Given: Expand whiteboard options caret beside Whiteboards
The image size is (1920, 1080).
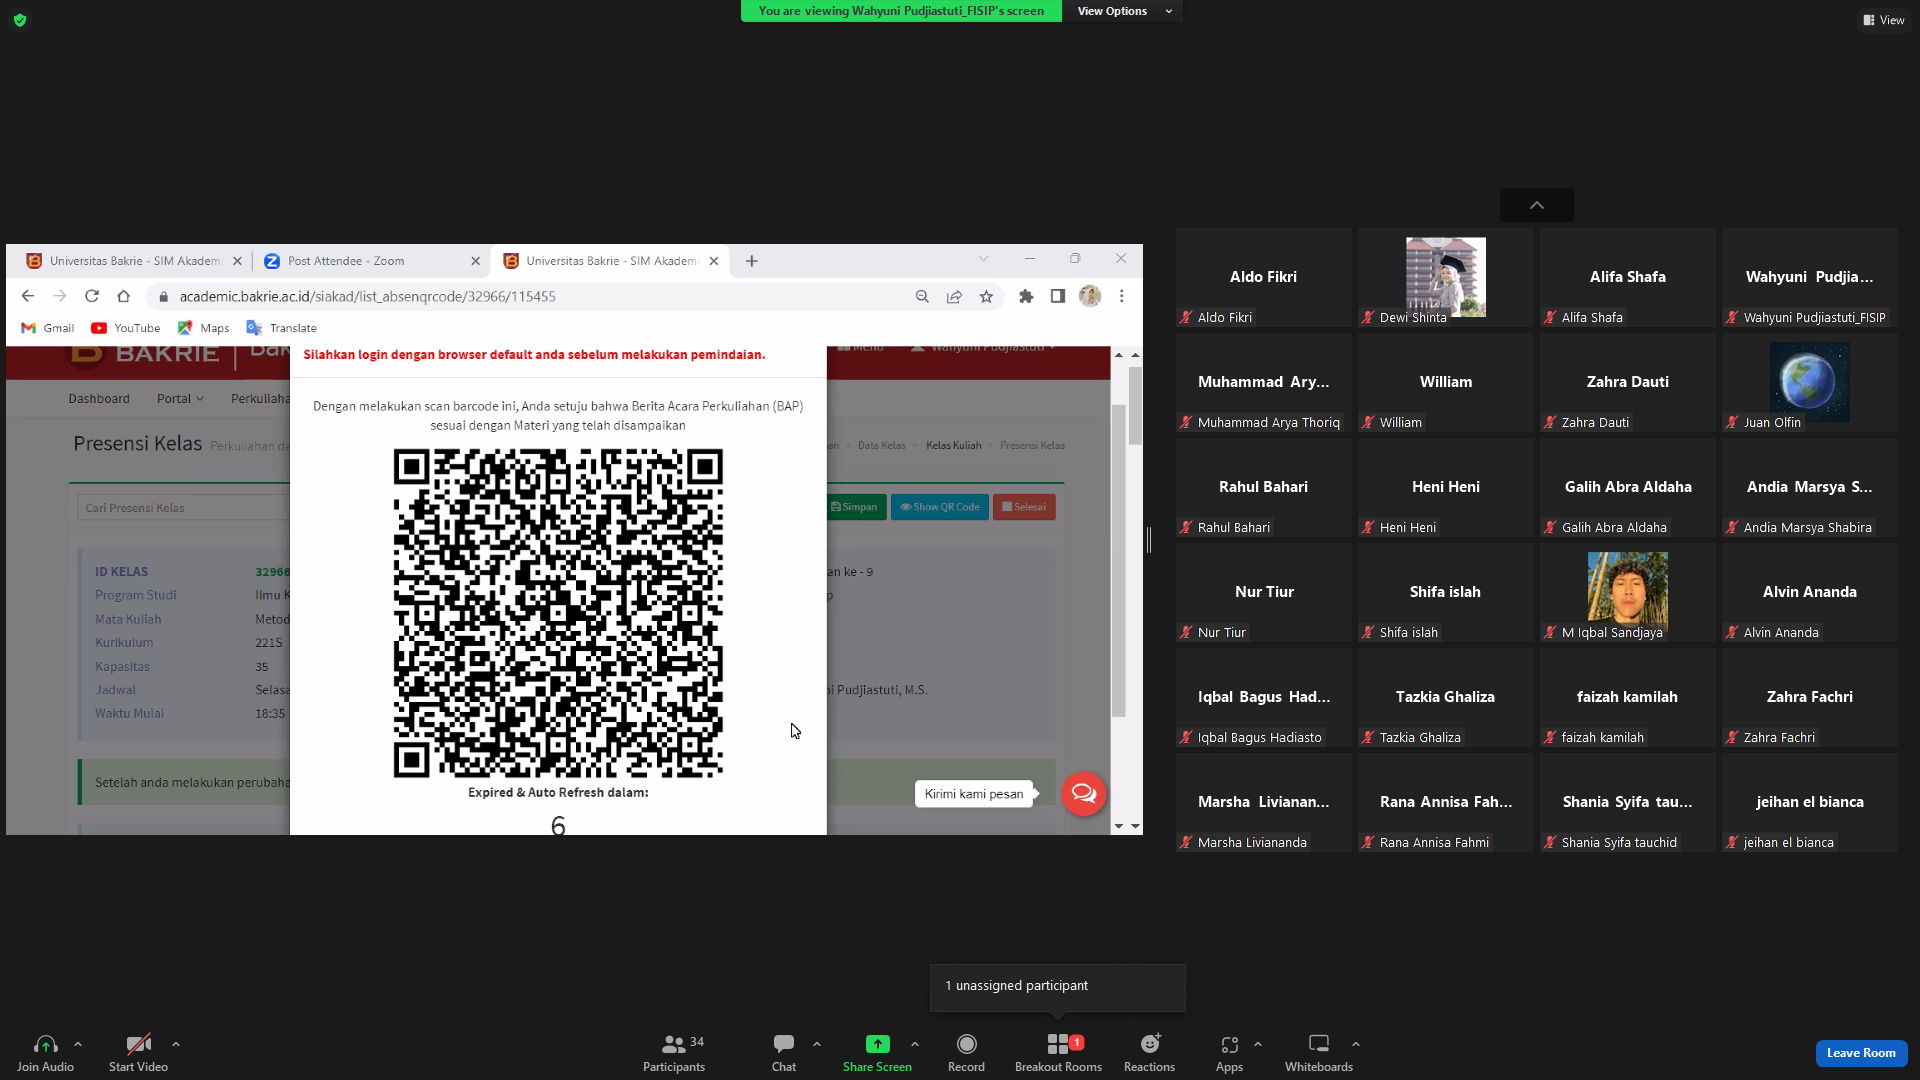Looking at the screenshot, I should point(1356,1044).
